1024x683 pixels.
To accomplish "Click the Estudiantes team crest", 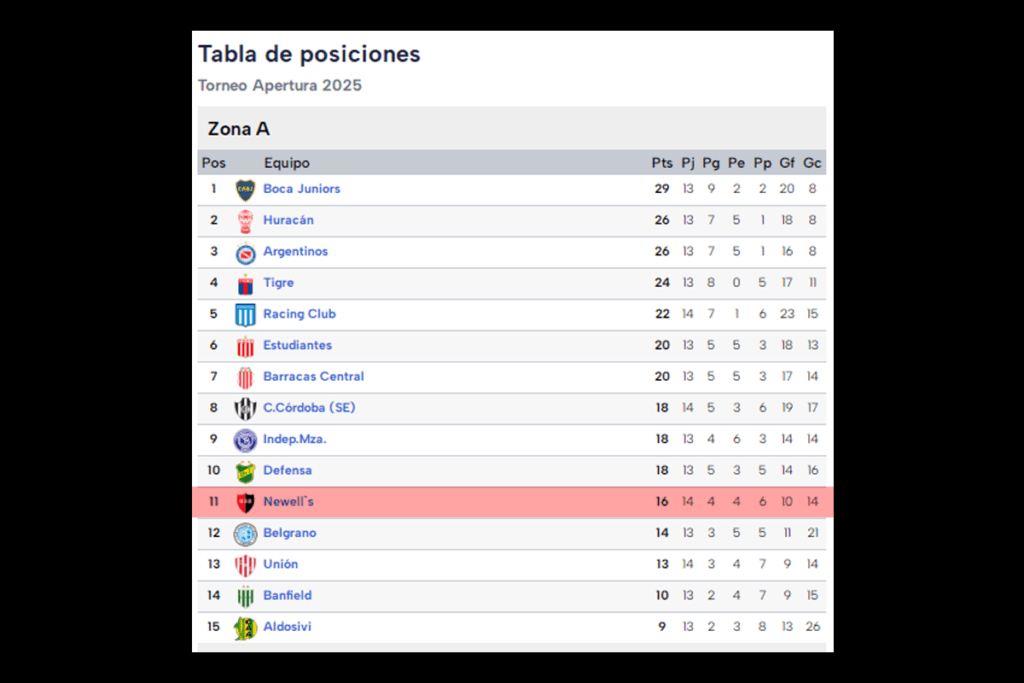I will pyautogui.click(x=245, y=347).
